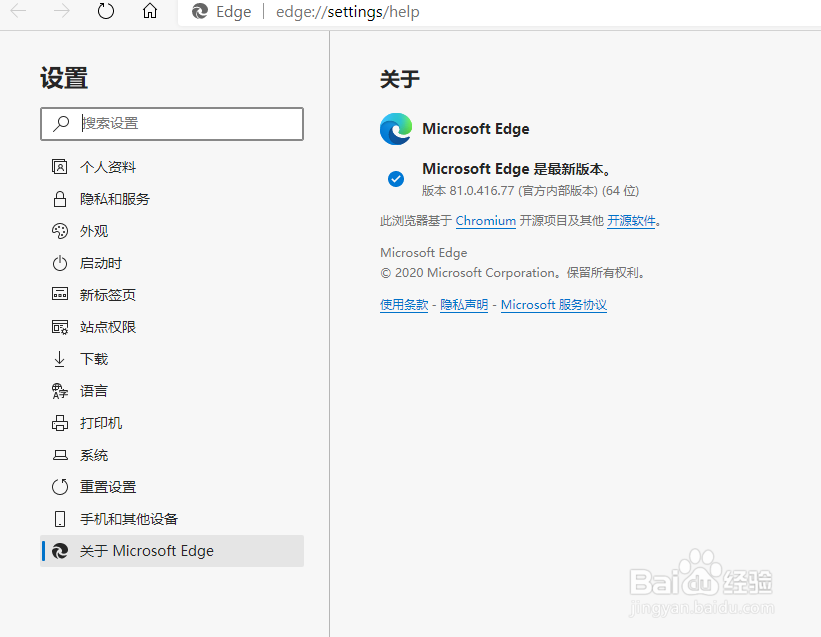Open the Chromium project link
Image resolution: width=821 pixels, height=637 pixels.
coord(485,221)
